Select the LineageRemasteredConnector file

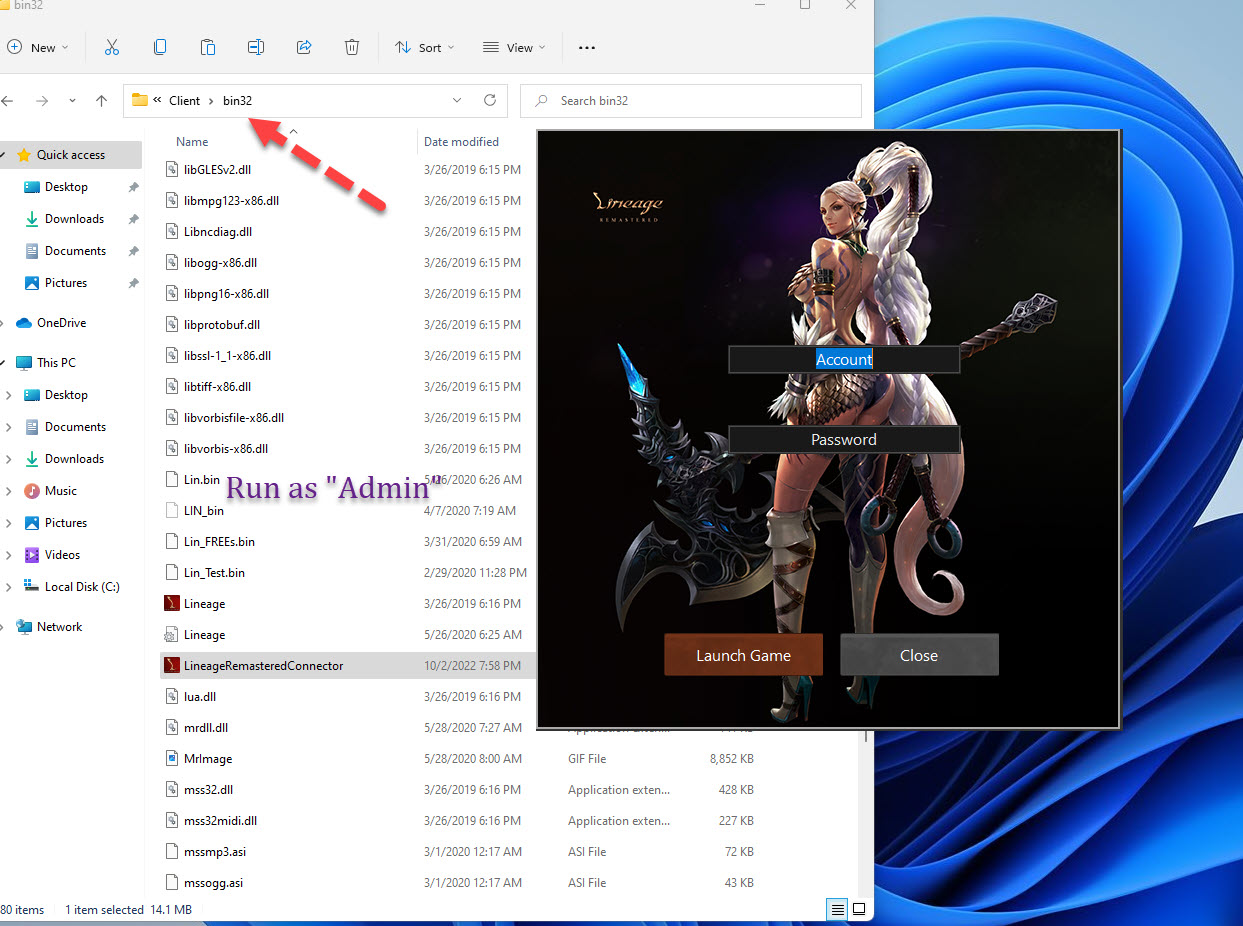tap(263, 666)
